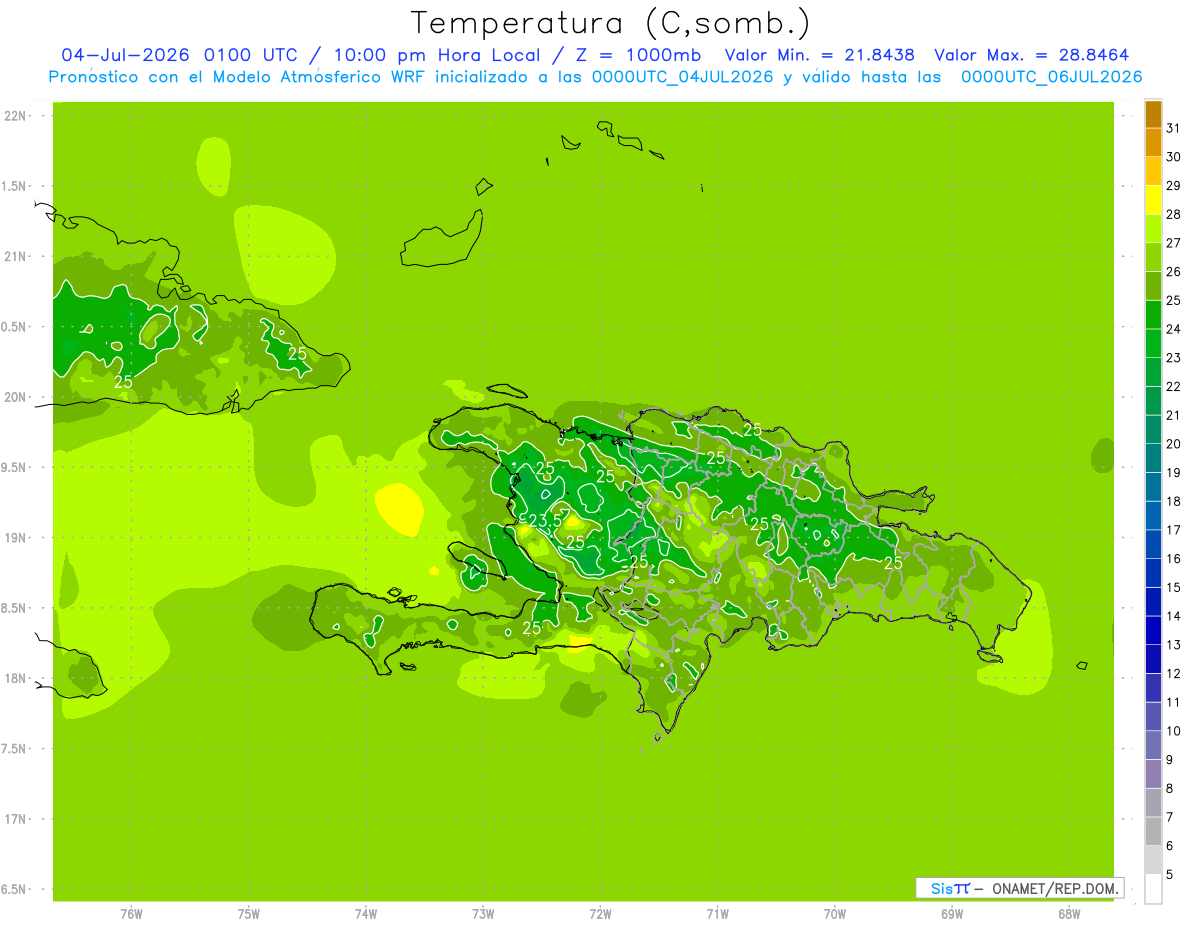
Task: Select legend value '26' on the colorbar
Action: (1173, 272)
